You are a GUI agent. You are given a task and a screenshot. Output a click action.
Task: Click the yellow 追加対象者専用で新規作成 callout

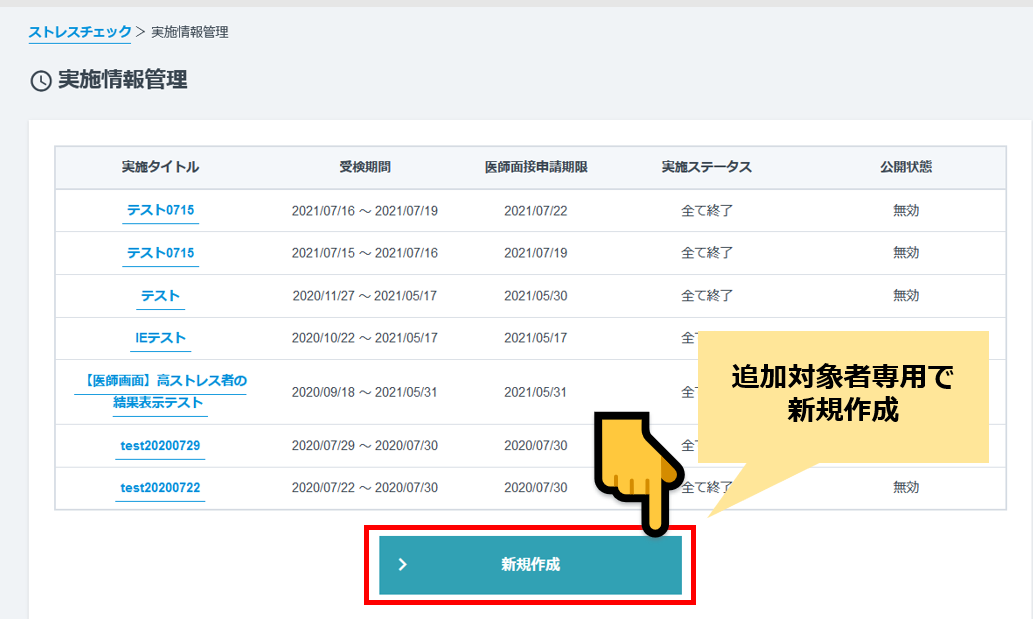pyautogui.click(x=842, y=394)
